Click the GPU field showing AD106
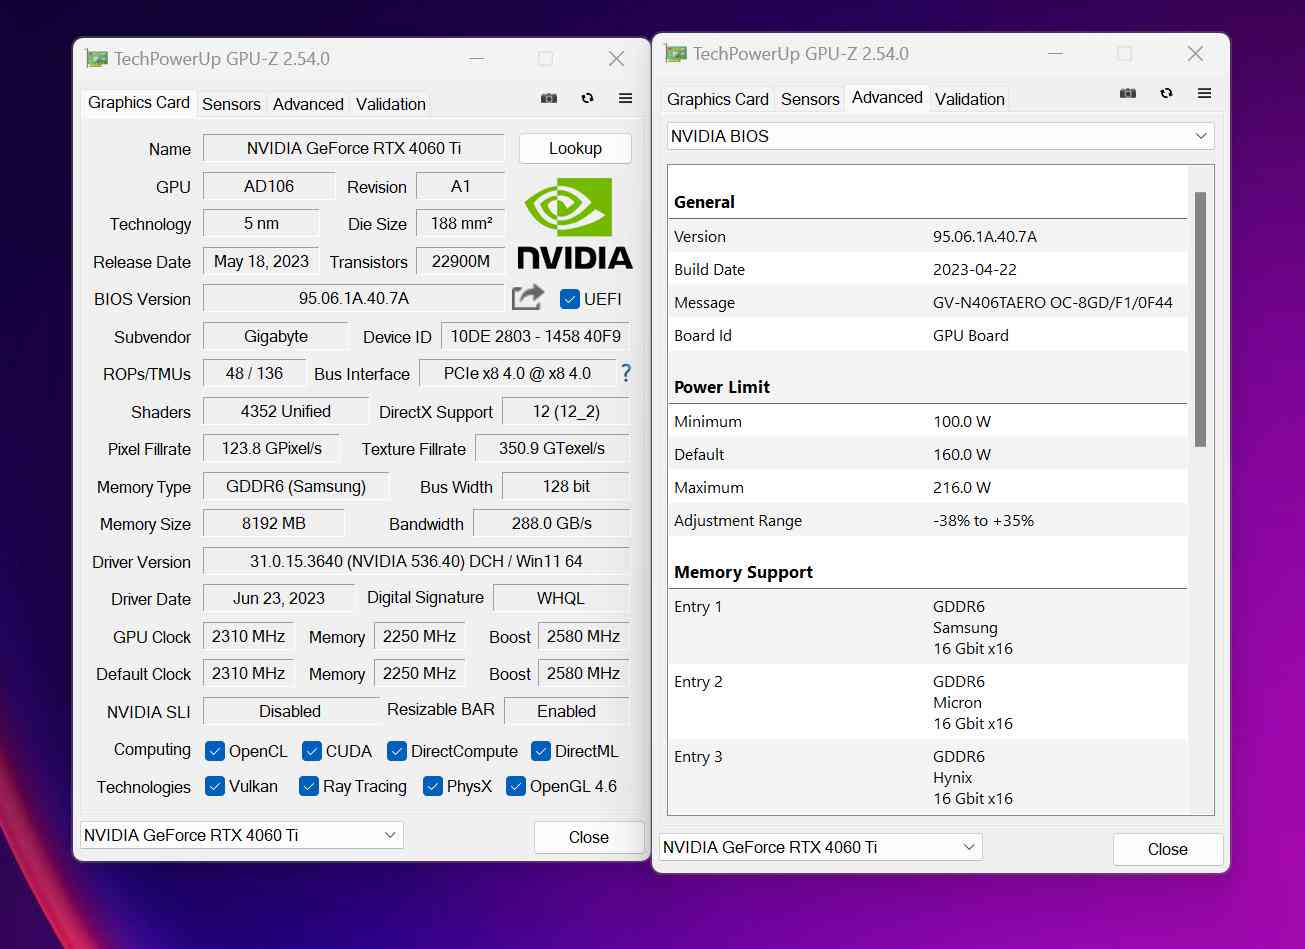The width and height of the screenshot is (1305, 949). (x=269, y=186)
